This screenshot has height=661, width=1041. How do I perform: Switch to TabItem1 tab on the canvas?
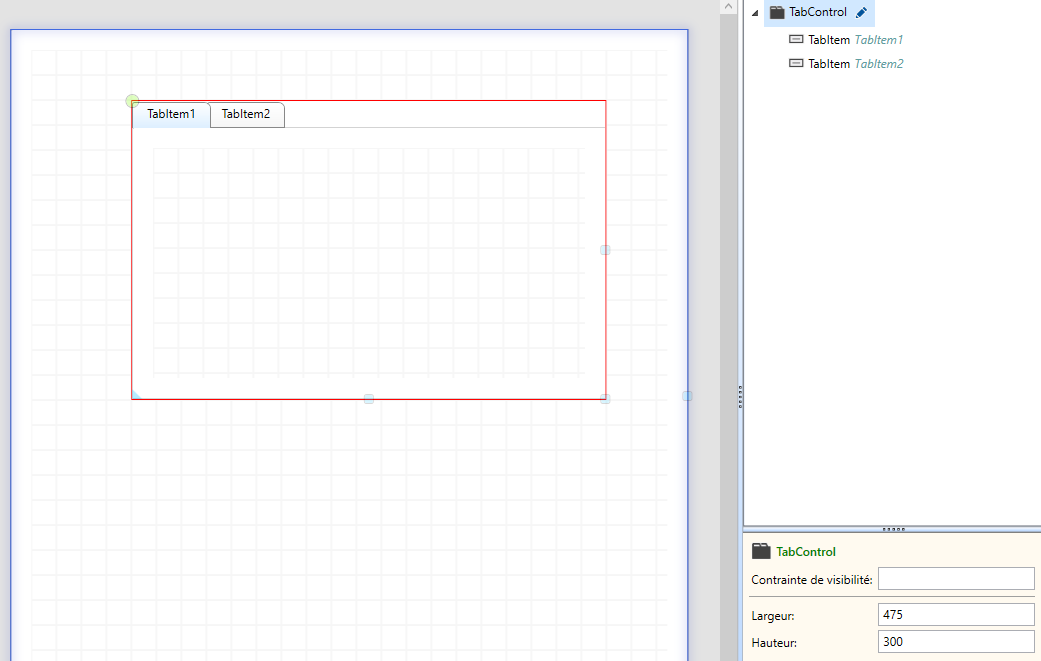click(171, 115)
